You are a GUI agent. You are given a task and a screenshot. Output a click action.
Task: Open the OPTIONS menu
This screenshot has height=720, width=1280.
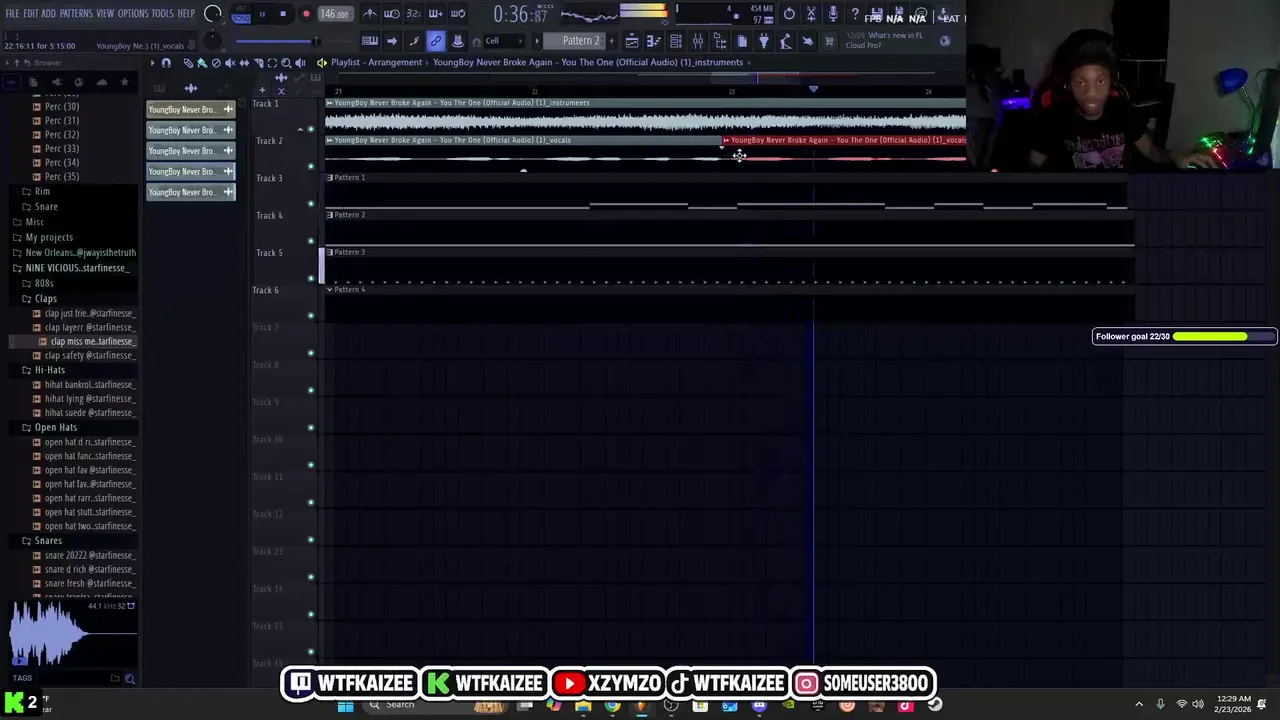[x=133, y=14]
